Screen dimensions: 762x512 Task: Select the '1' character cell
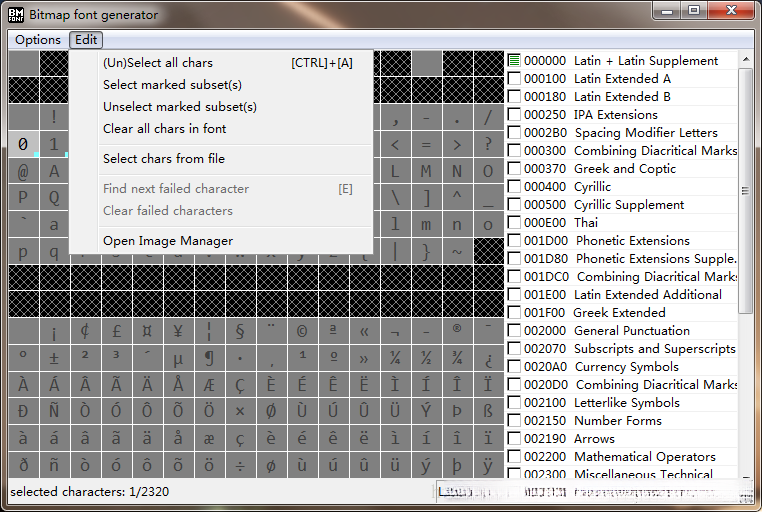pos(54,144)
